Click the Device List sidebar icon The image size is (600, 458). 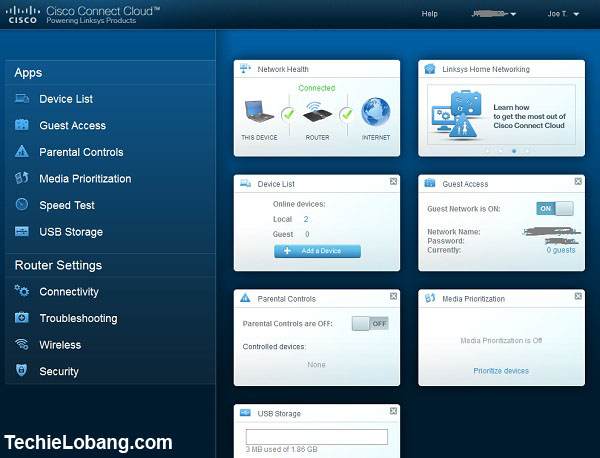tap(21, 99)
